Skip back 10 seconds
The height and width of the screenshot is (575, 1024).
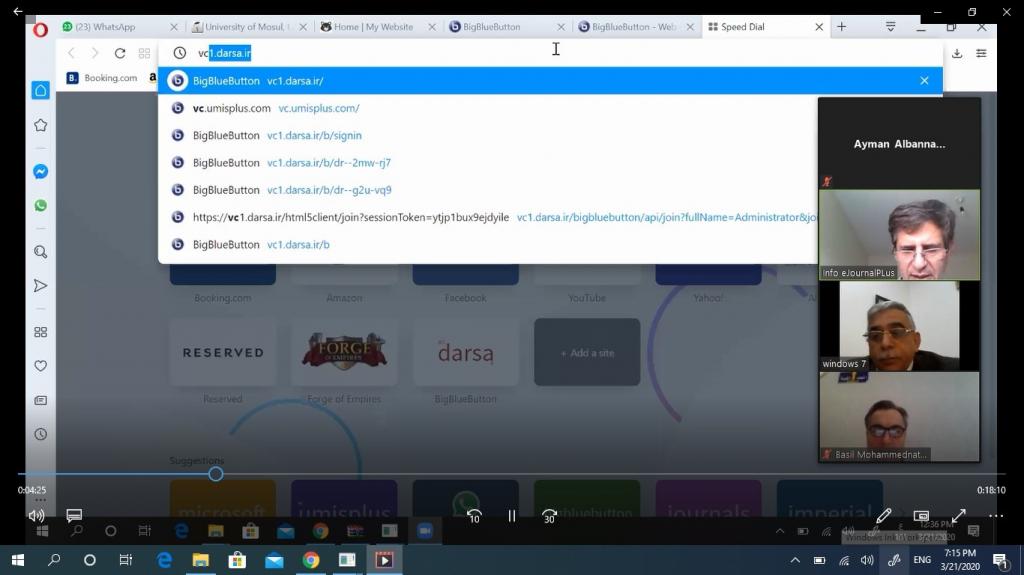point(474,516)
